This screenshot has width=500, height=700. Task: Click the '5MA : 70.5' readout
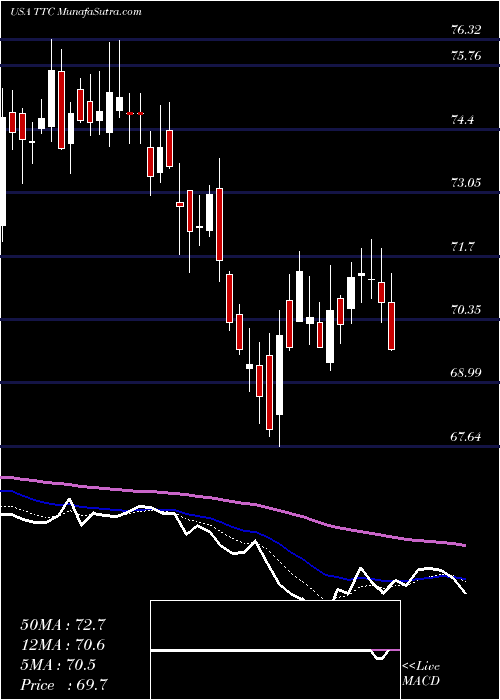pyautogui.click(x=58, y=665)
